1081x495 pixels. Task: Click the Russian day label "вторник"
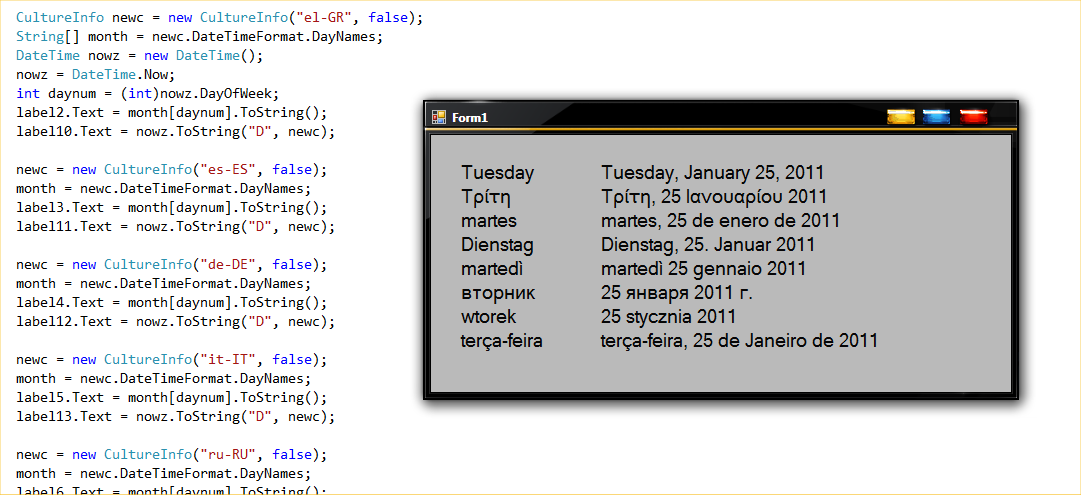click(x=498, y=293)
